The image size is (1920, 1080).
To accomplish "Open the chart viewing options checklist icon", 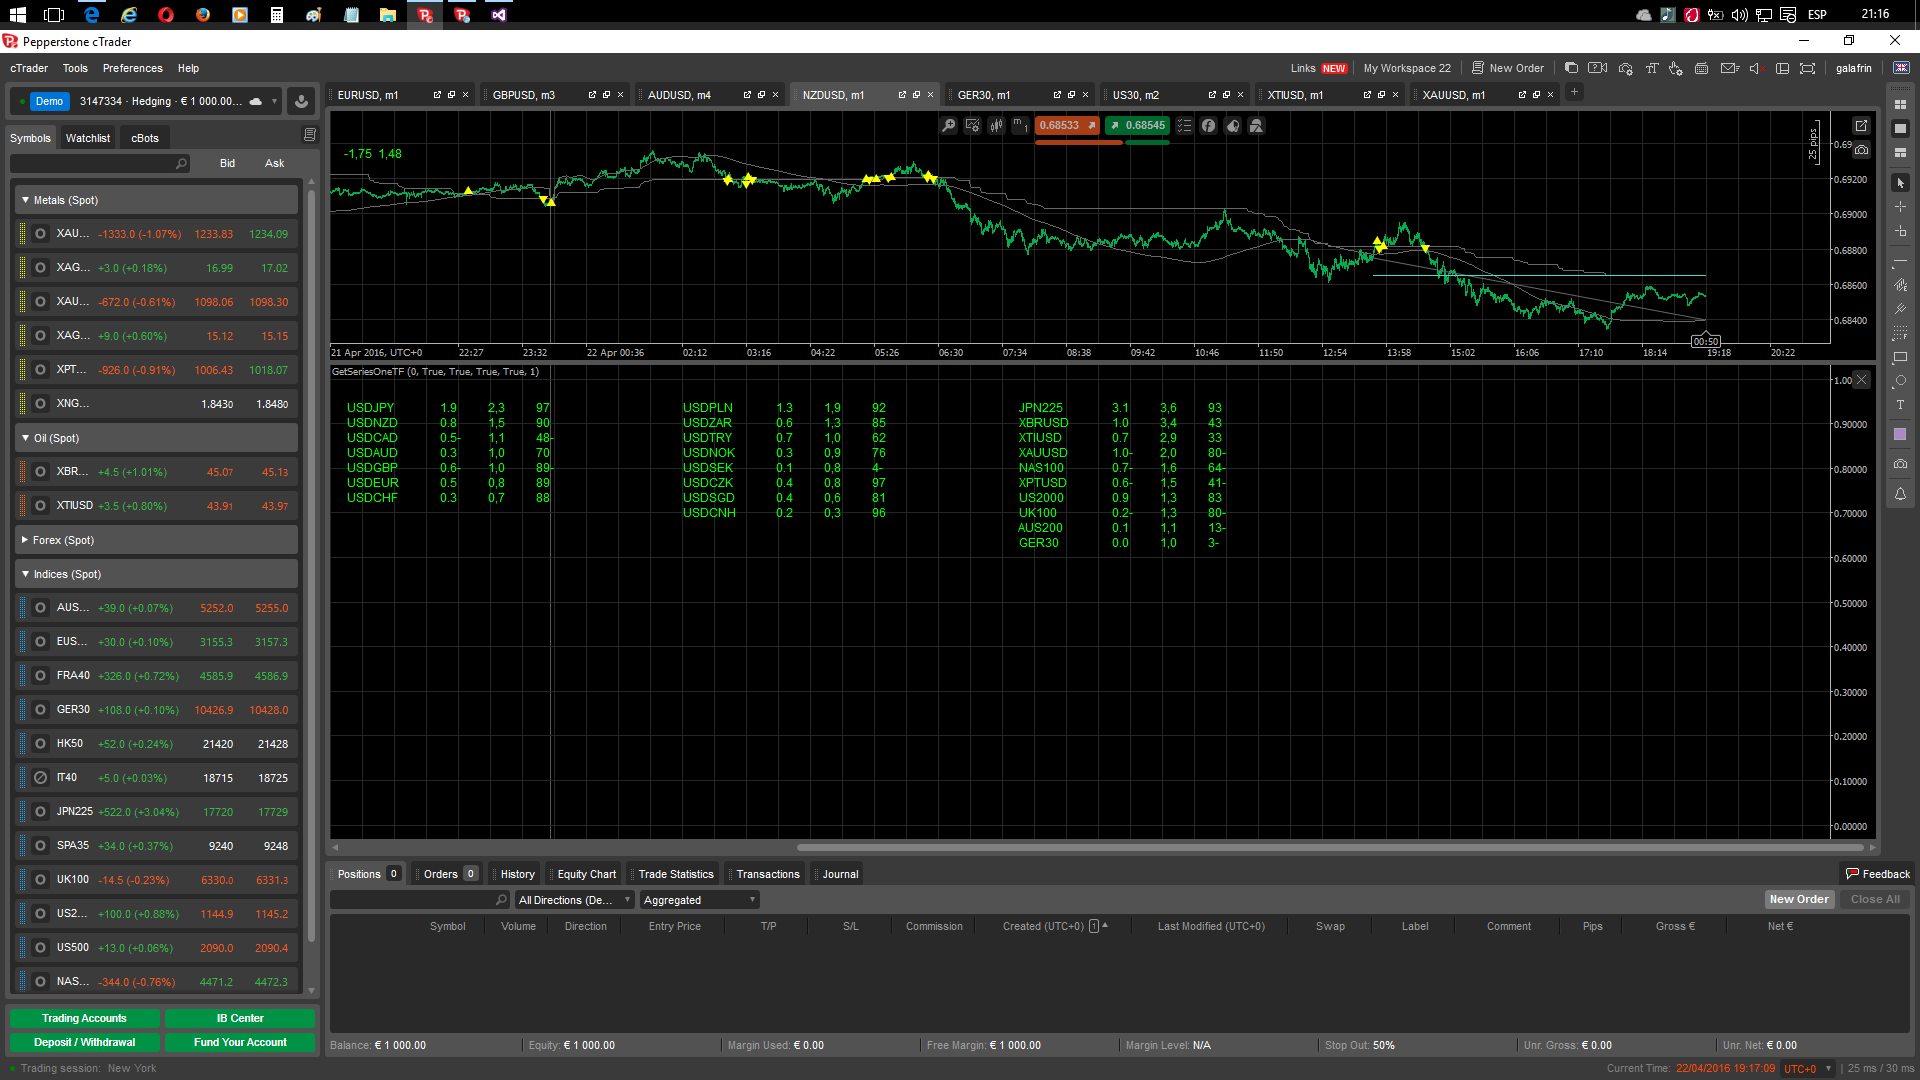I will tap(1184, 125).
